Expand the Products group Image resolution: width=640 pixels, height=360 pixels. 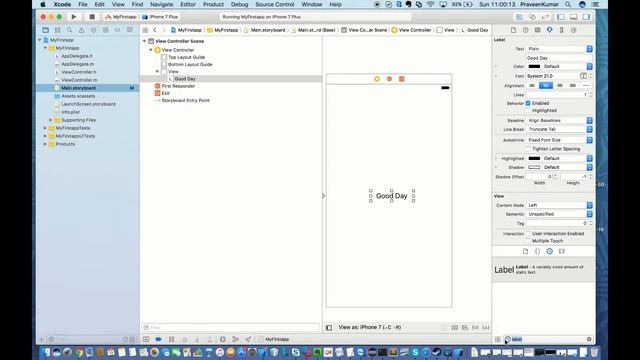[45, 144]
